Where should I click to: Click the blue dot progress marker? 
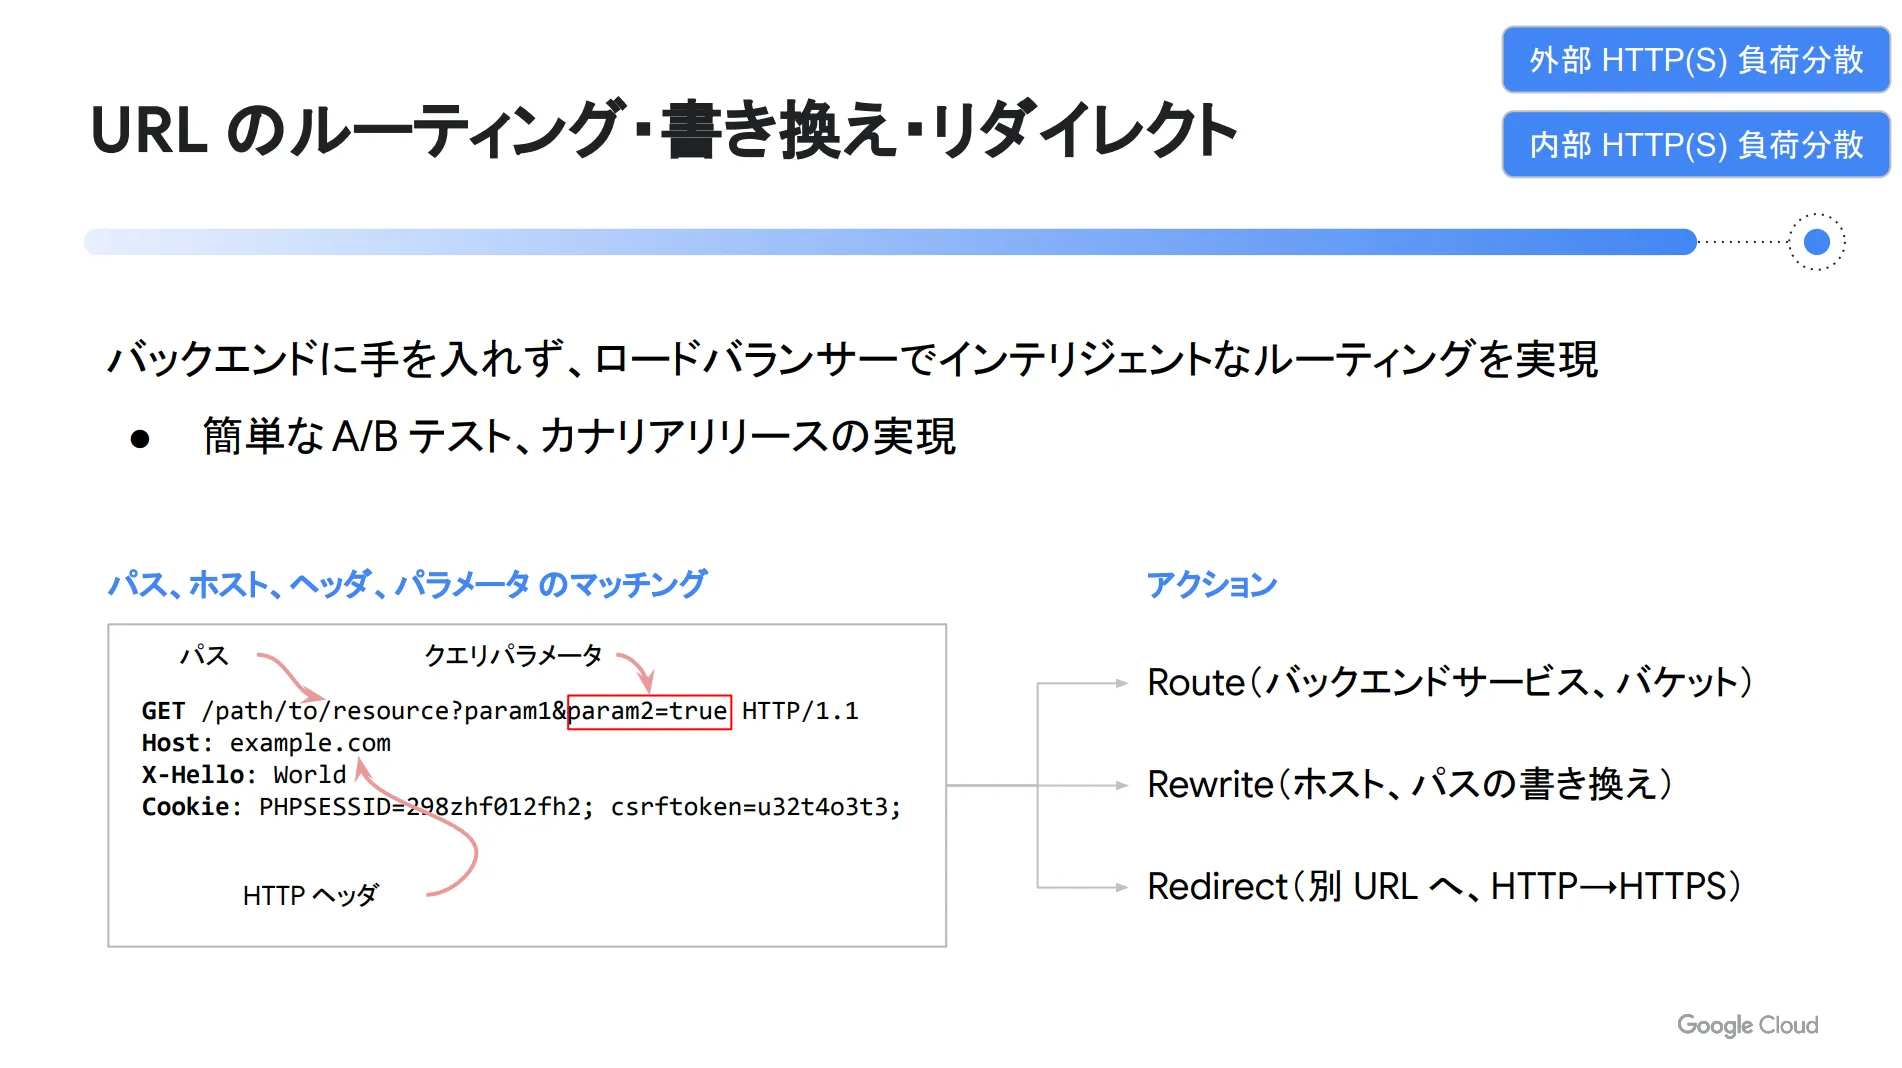(x=1816, y=242)
